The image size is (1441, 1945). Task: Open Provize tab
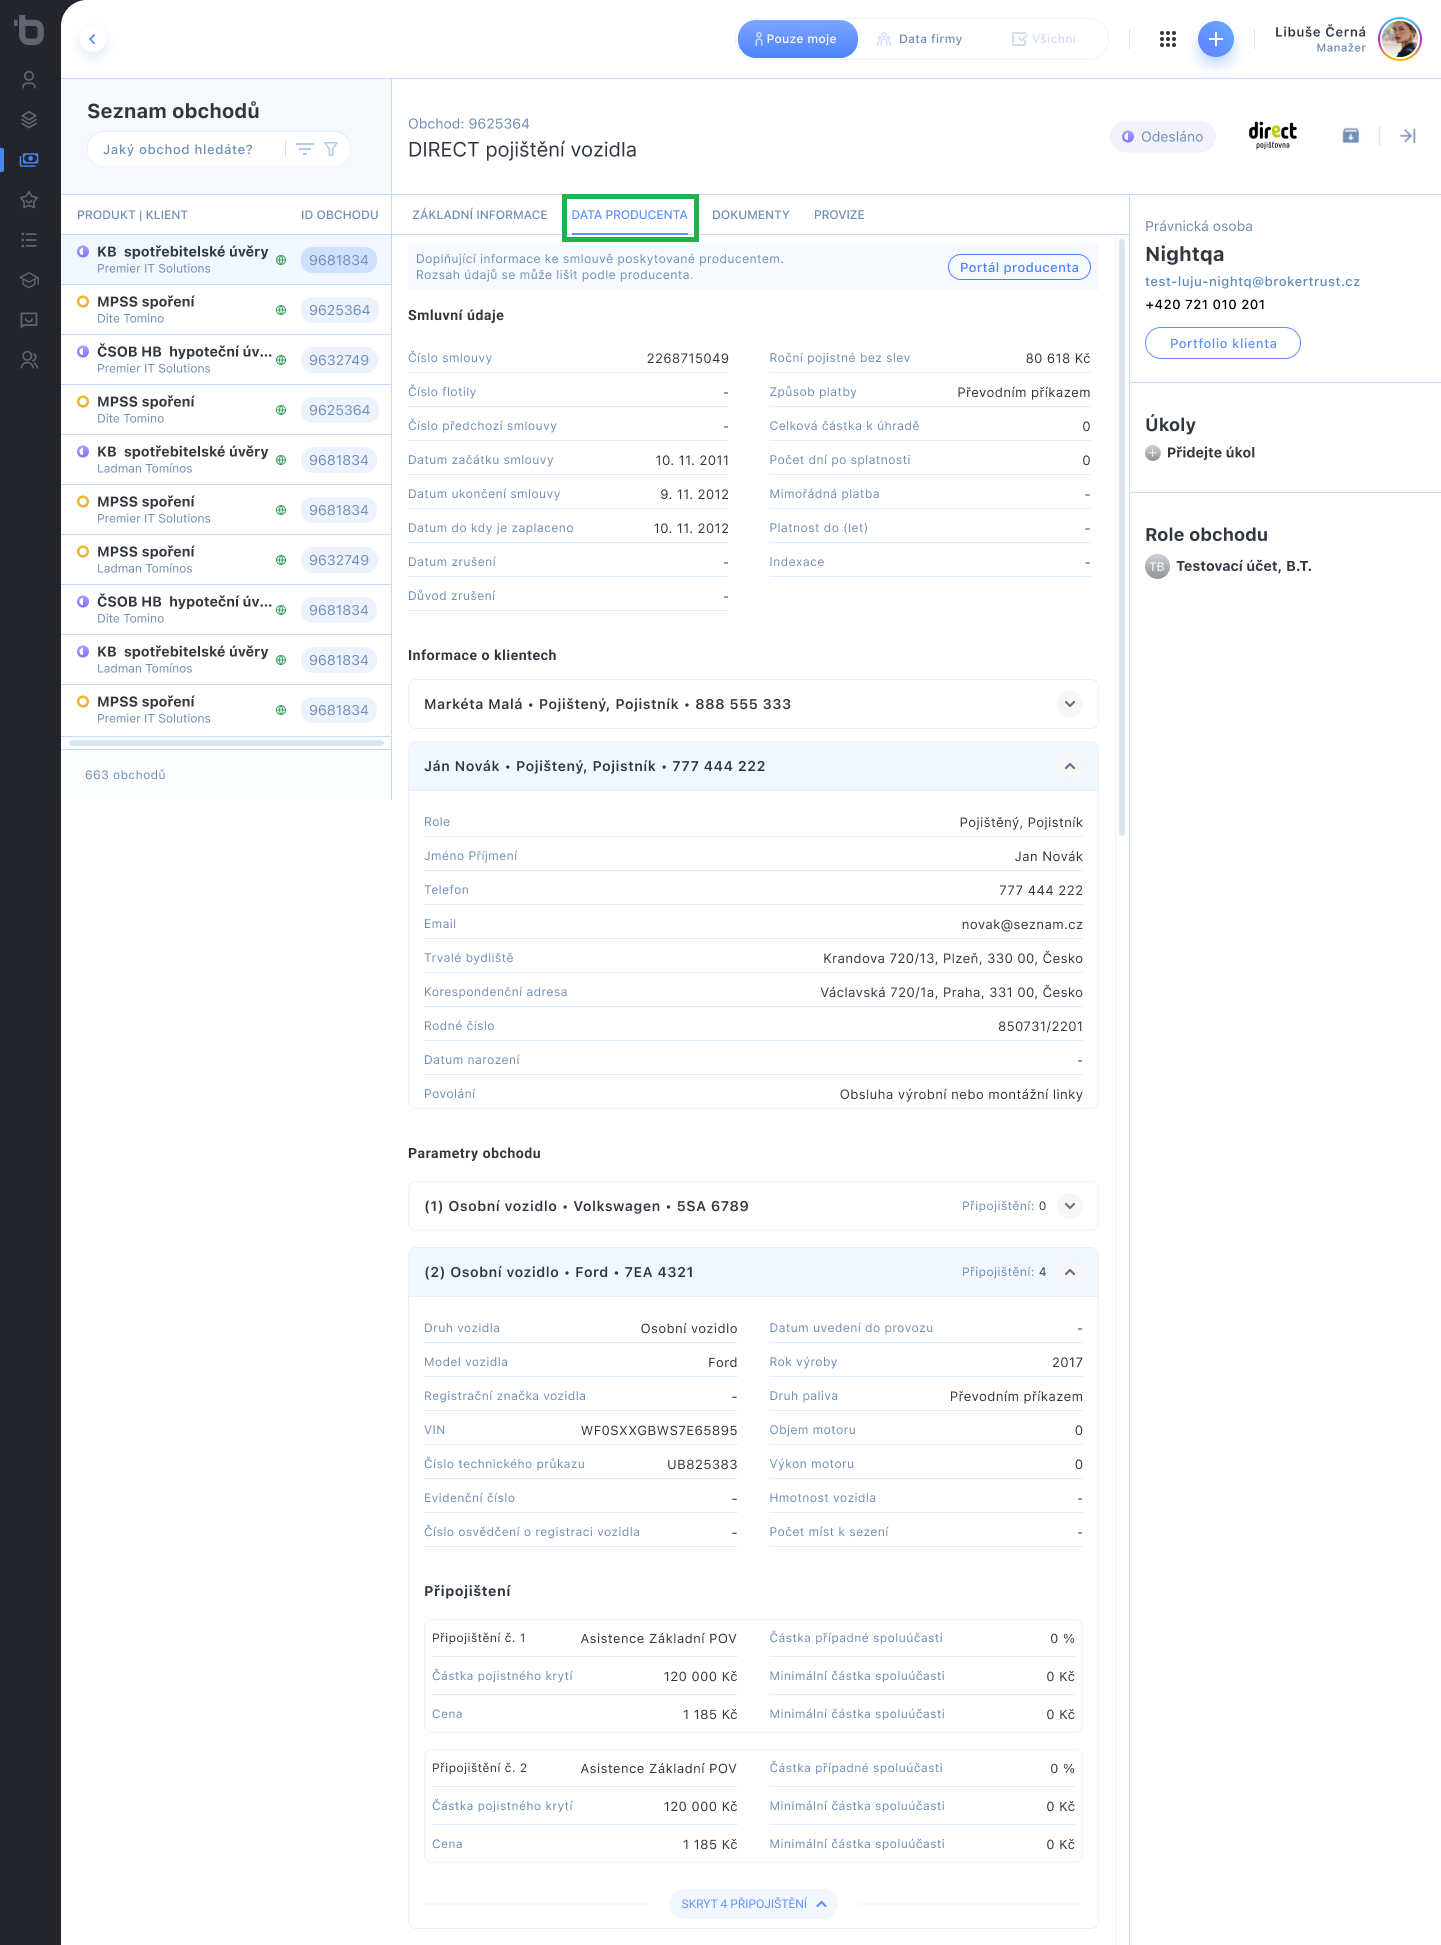839,215
